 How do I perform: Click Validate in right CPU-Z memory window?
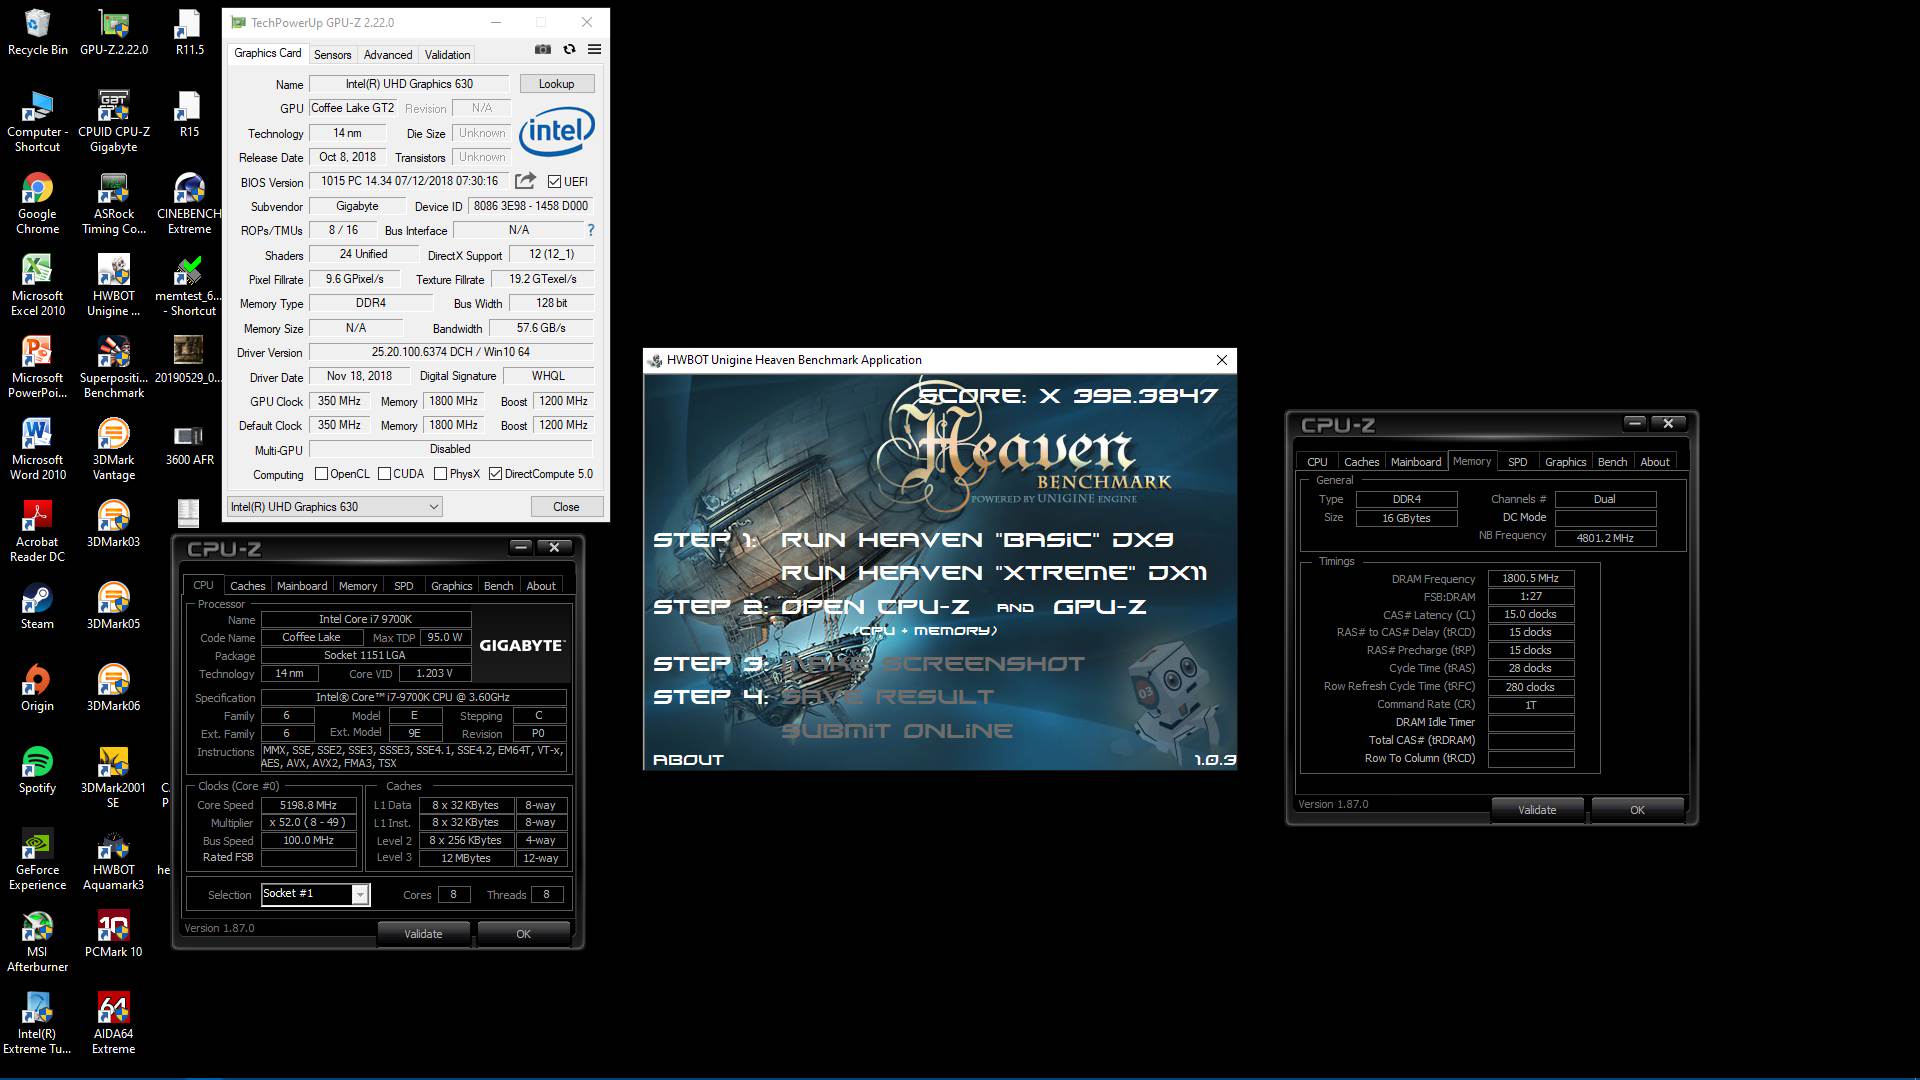(1537, 810)
